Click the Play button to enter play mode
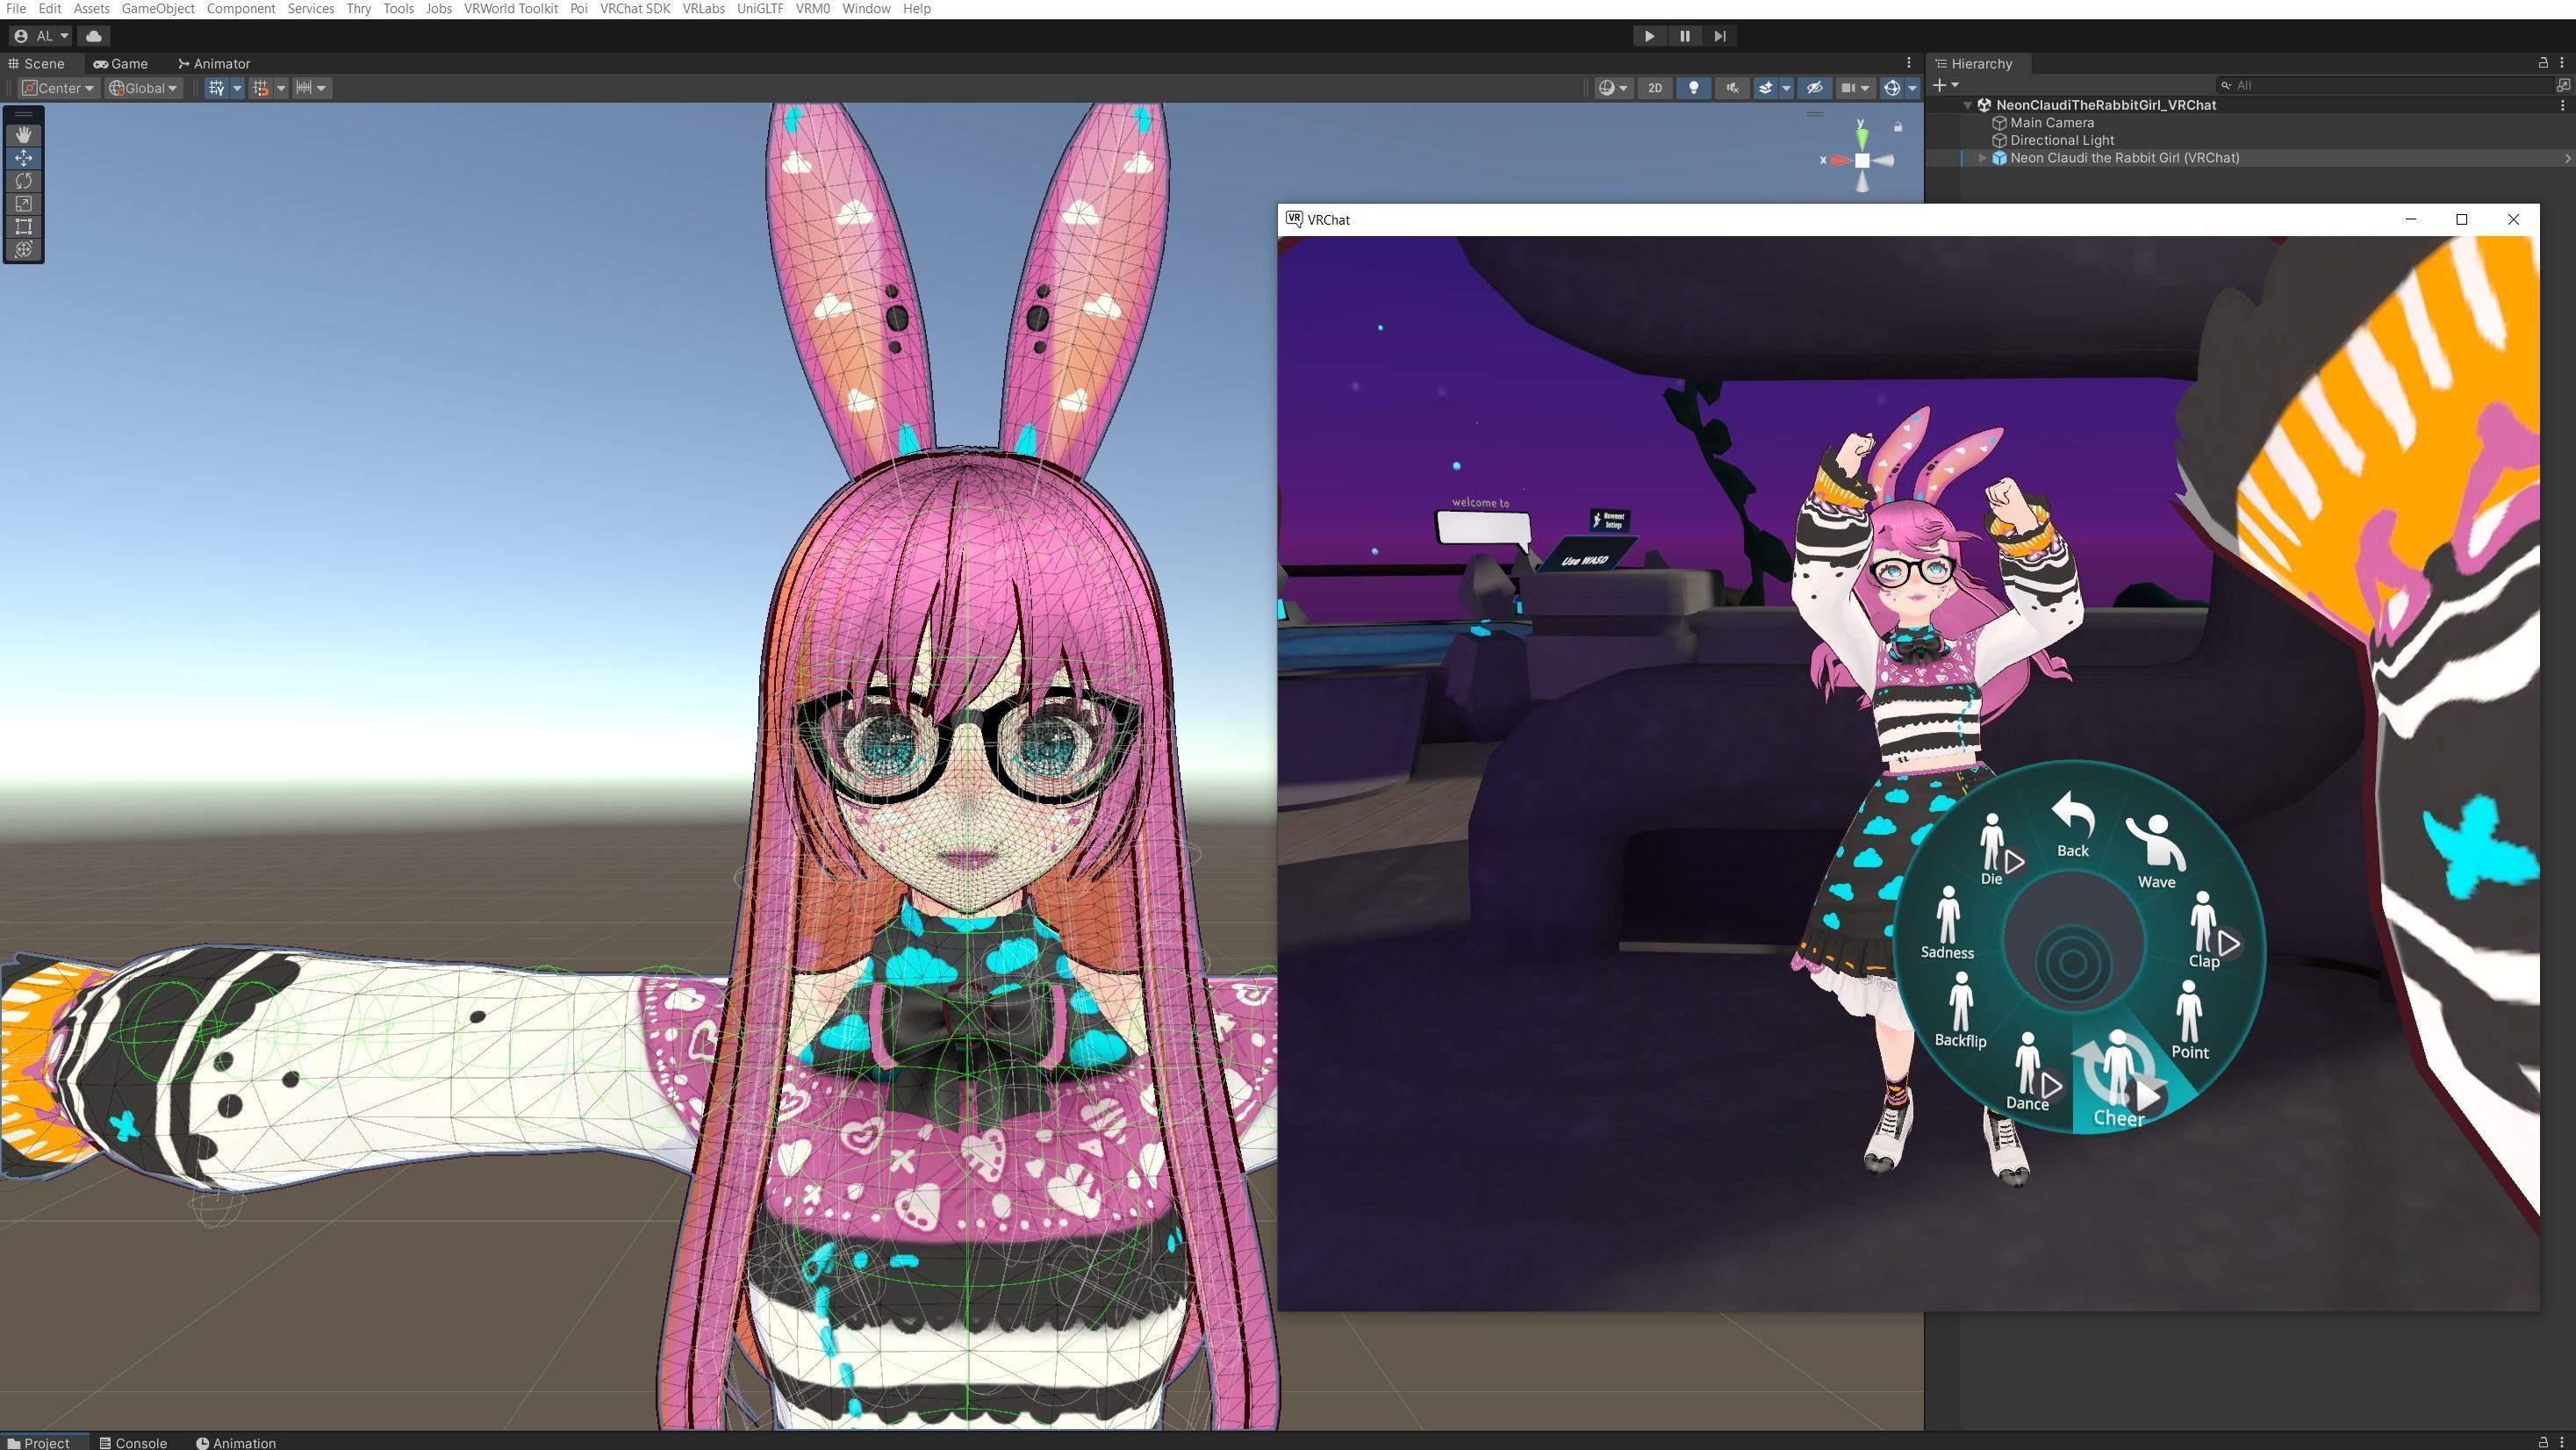Image resolution: width=2576 pixels, height=1450 pixels. tap(1649, 36)
